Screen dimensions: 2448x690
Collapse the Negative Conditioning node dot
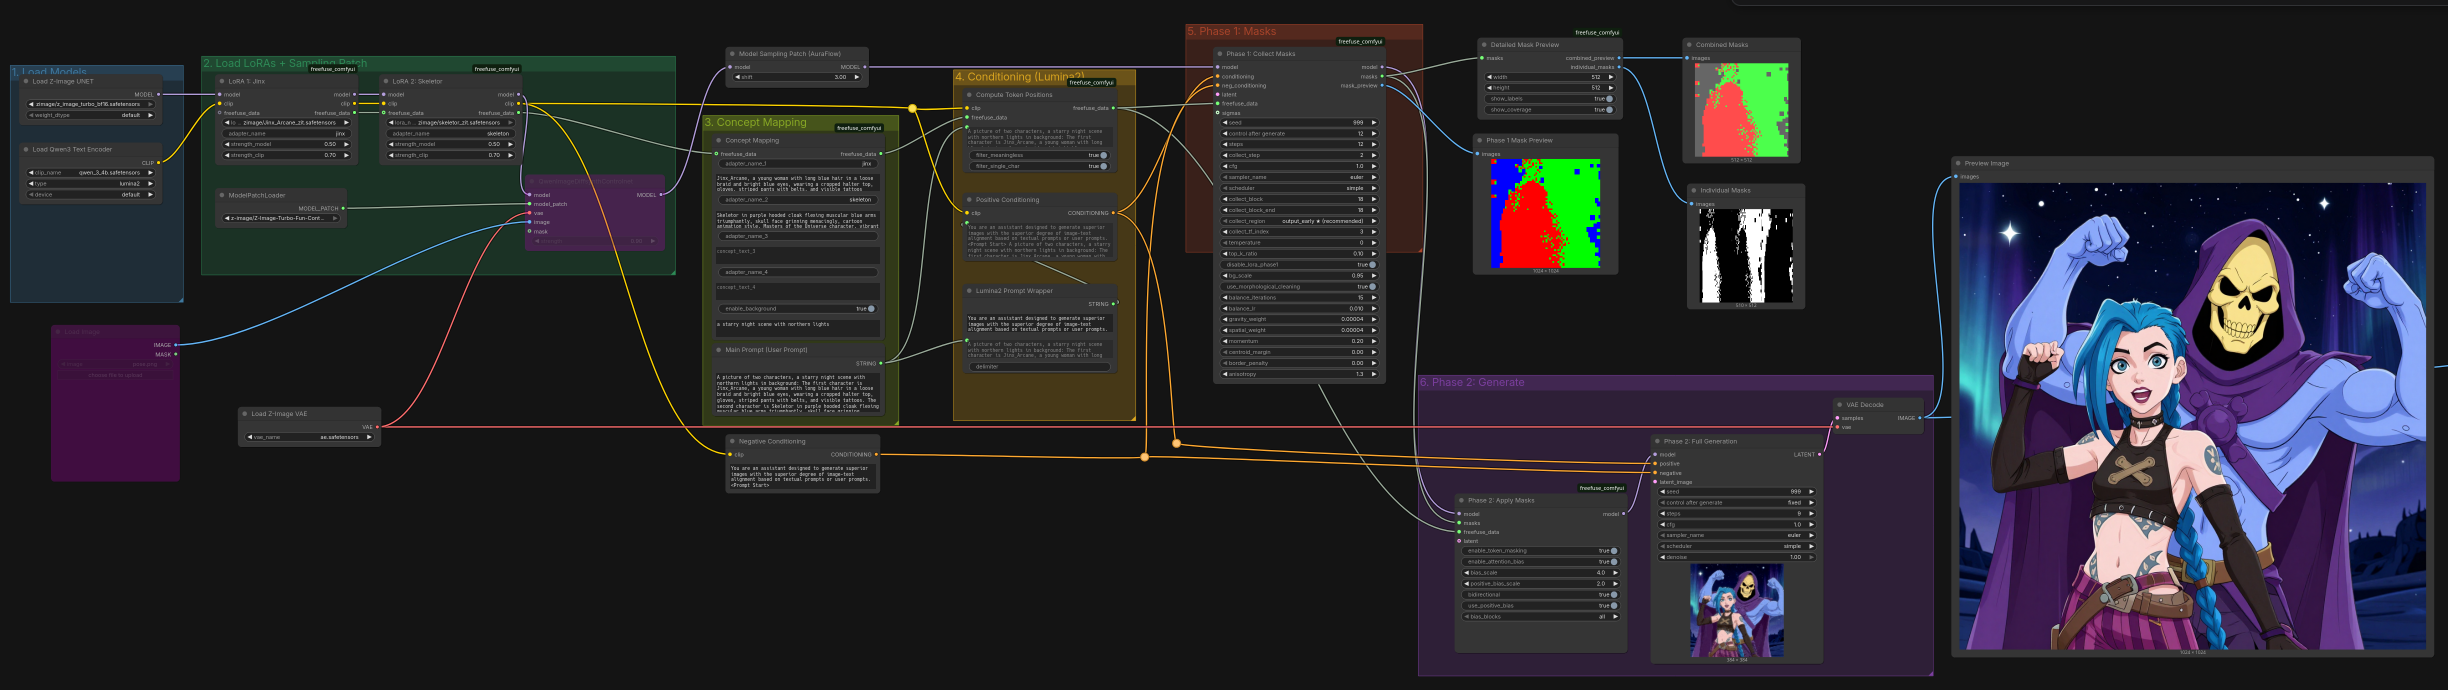[x=732, y=441]
